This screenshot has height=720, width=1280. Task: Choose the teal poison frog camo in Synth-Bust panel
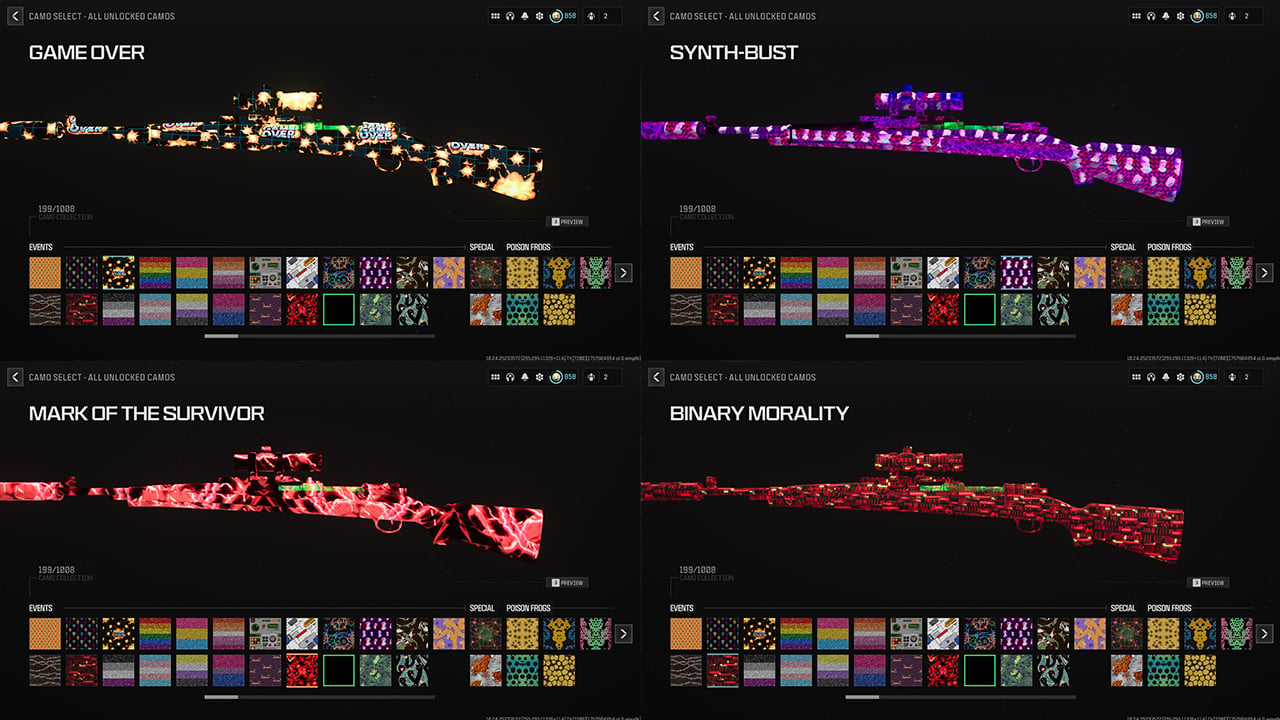point(1163,309)
